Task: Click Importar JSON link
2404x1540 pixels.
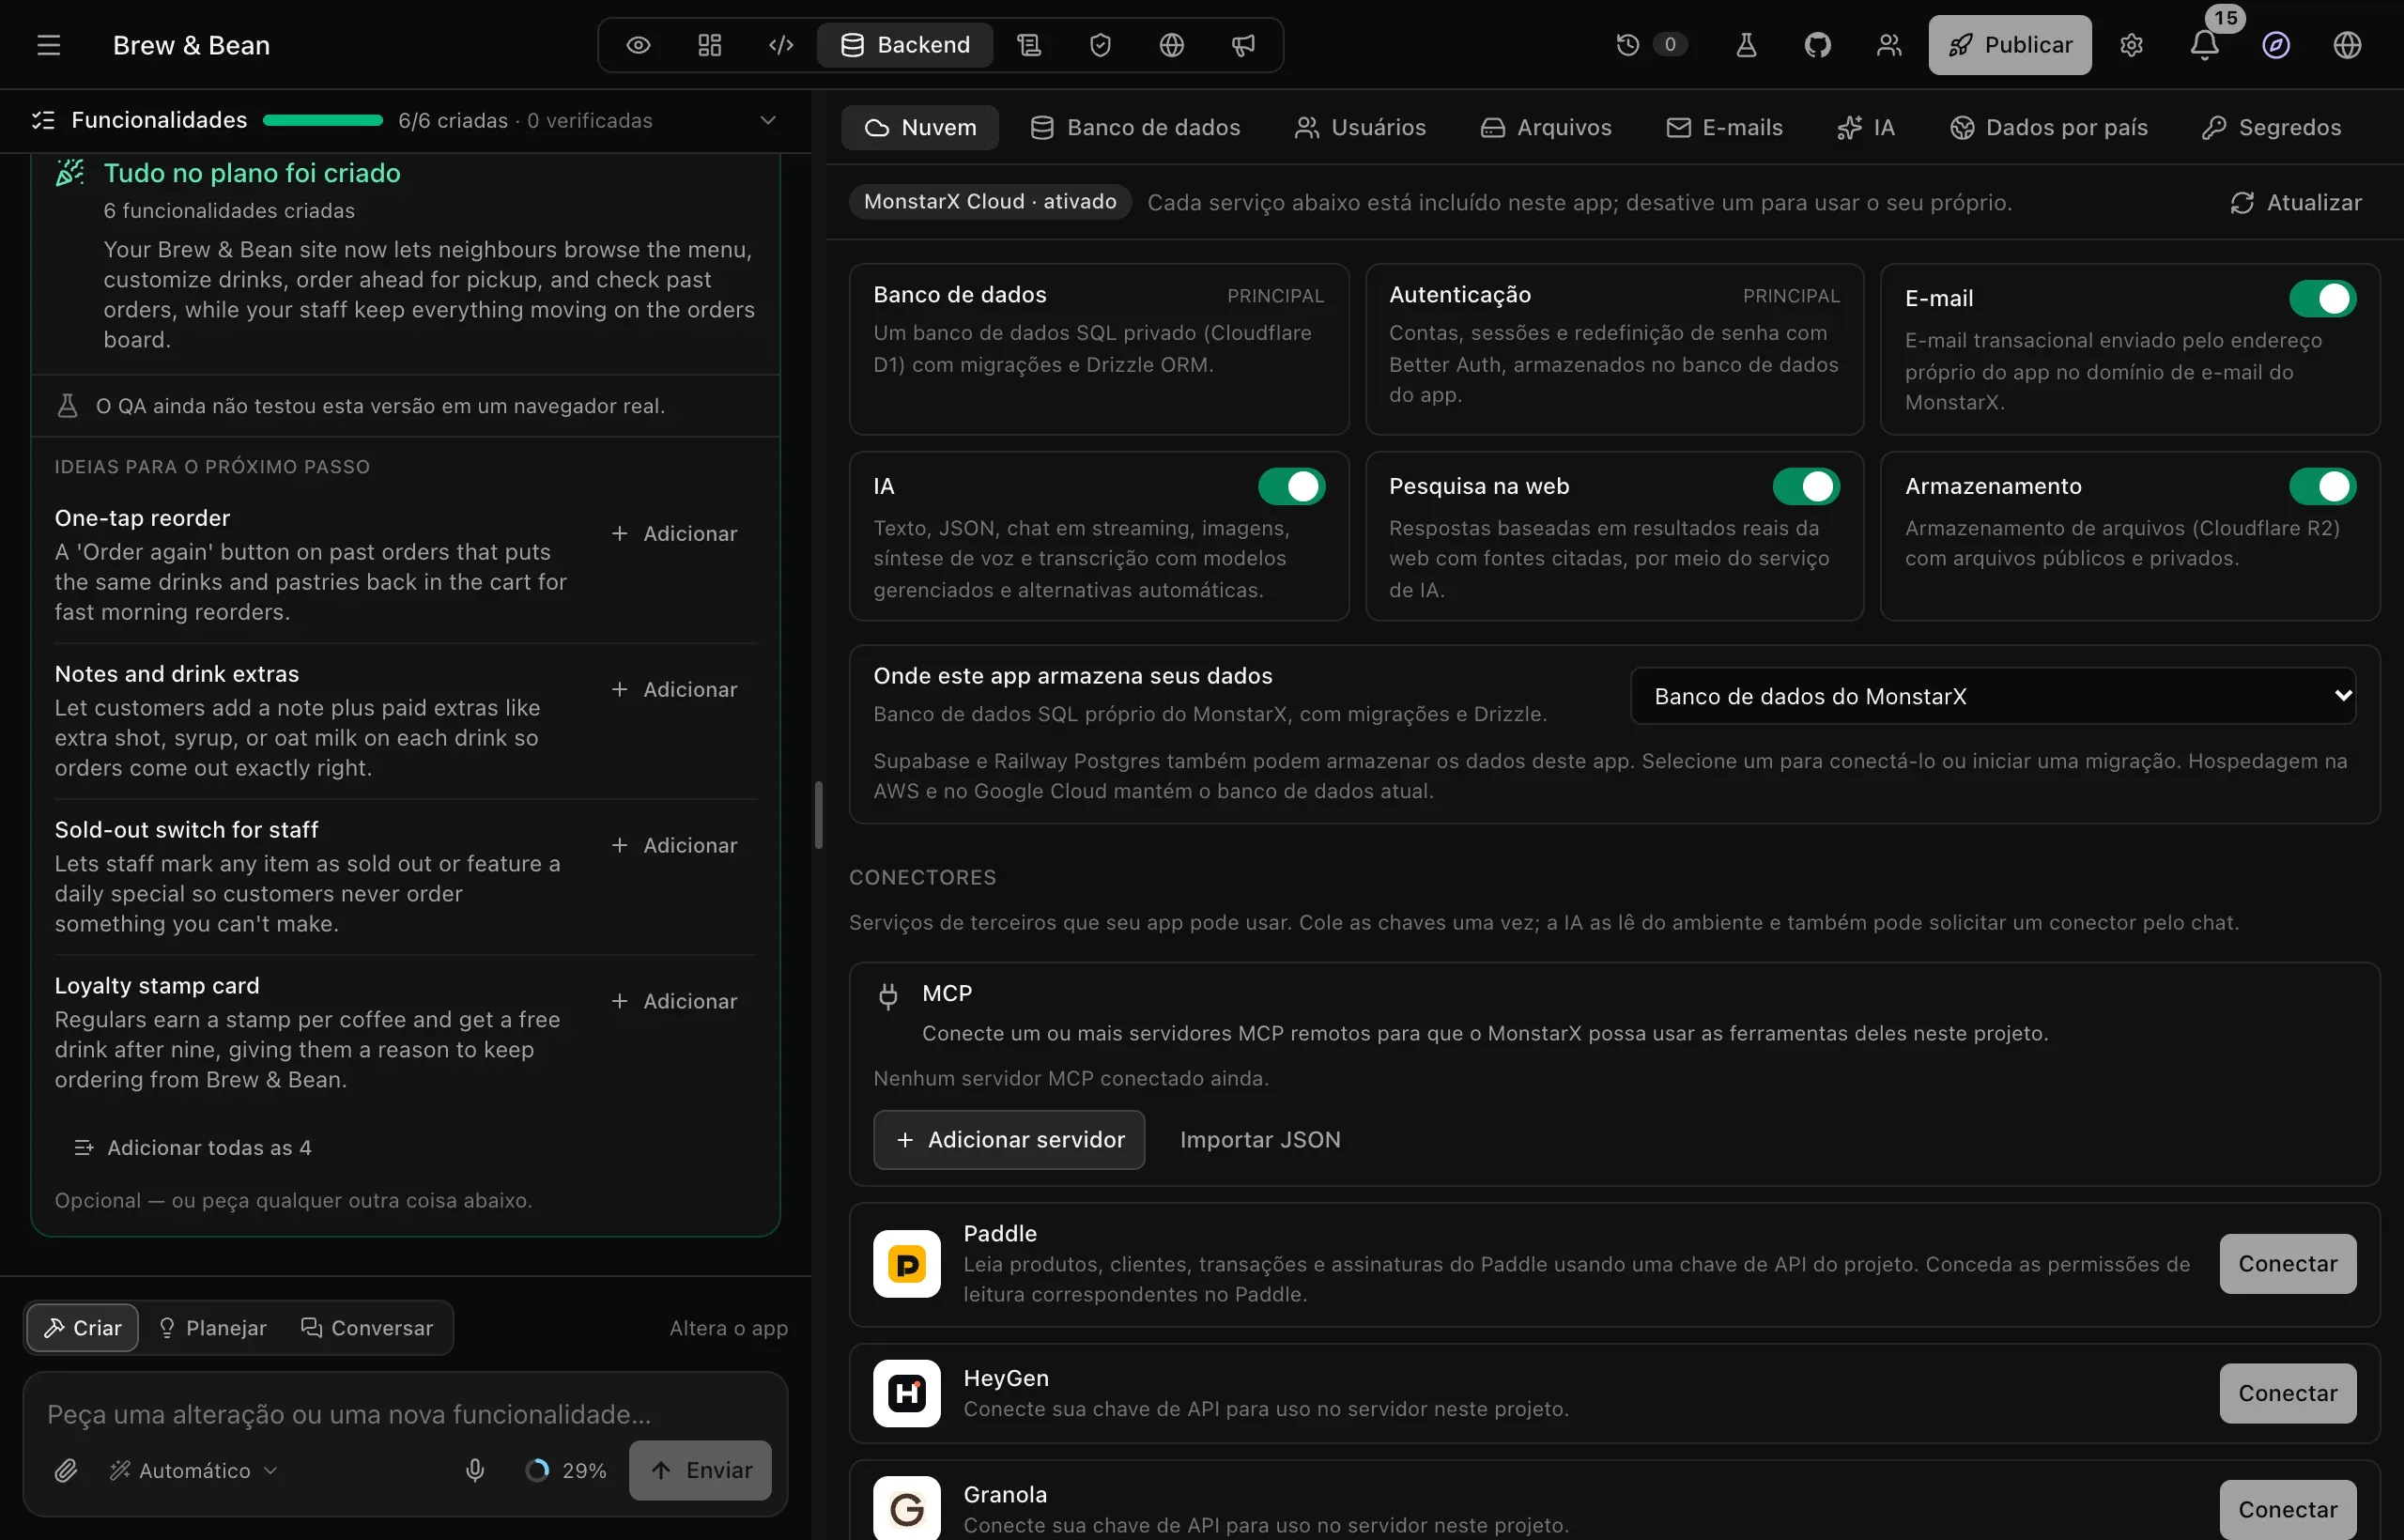Action: coord(1259,1139)
